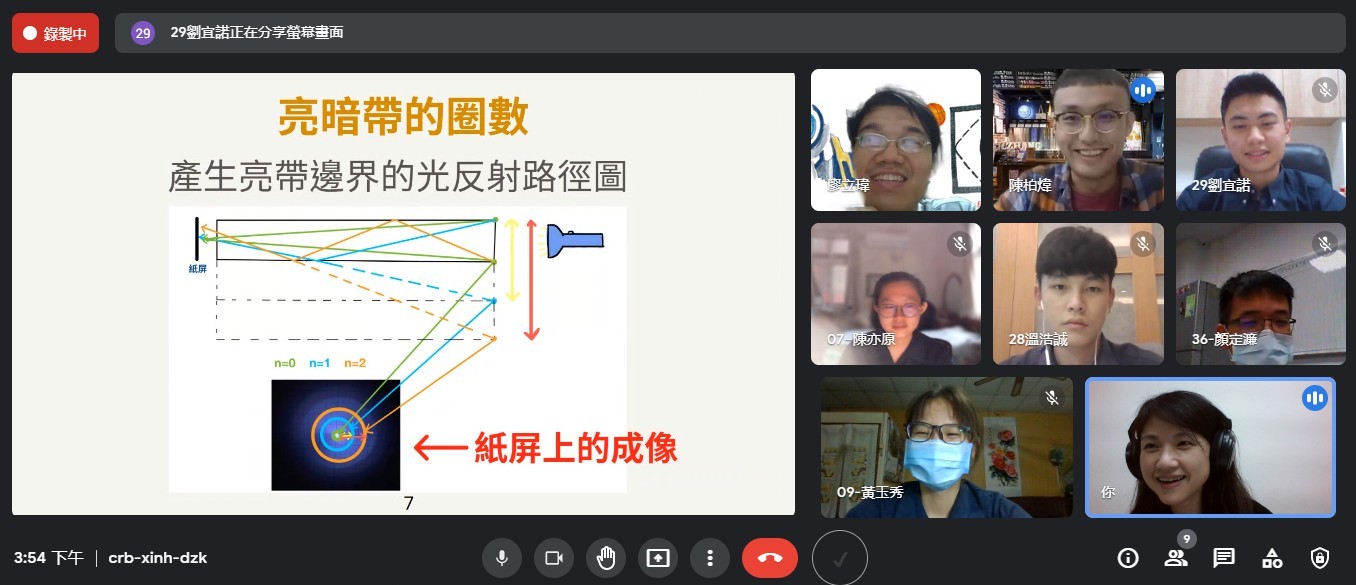Turn off the camera
1356x585 pixels.
point(554,558)
